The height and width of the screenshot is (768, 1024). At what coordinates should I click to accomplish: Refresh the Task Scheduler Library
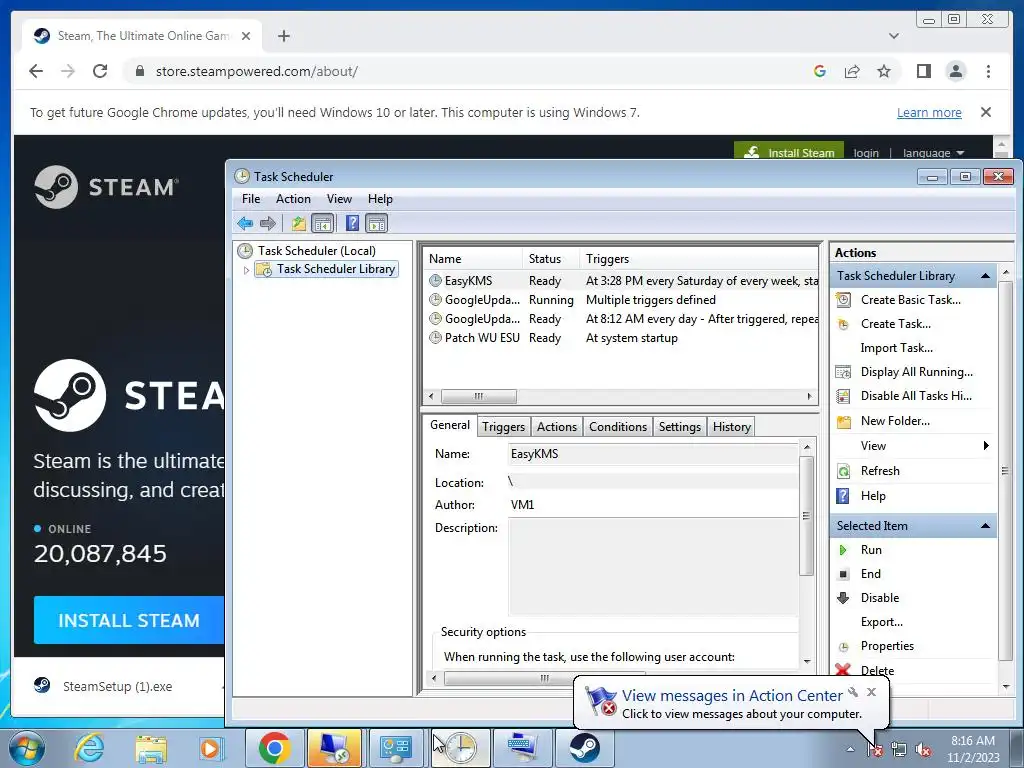click(x=880, y=471)
